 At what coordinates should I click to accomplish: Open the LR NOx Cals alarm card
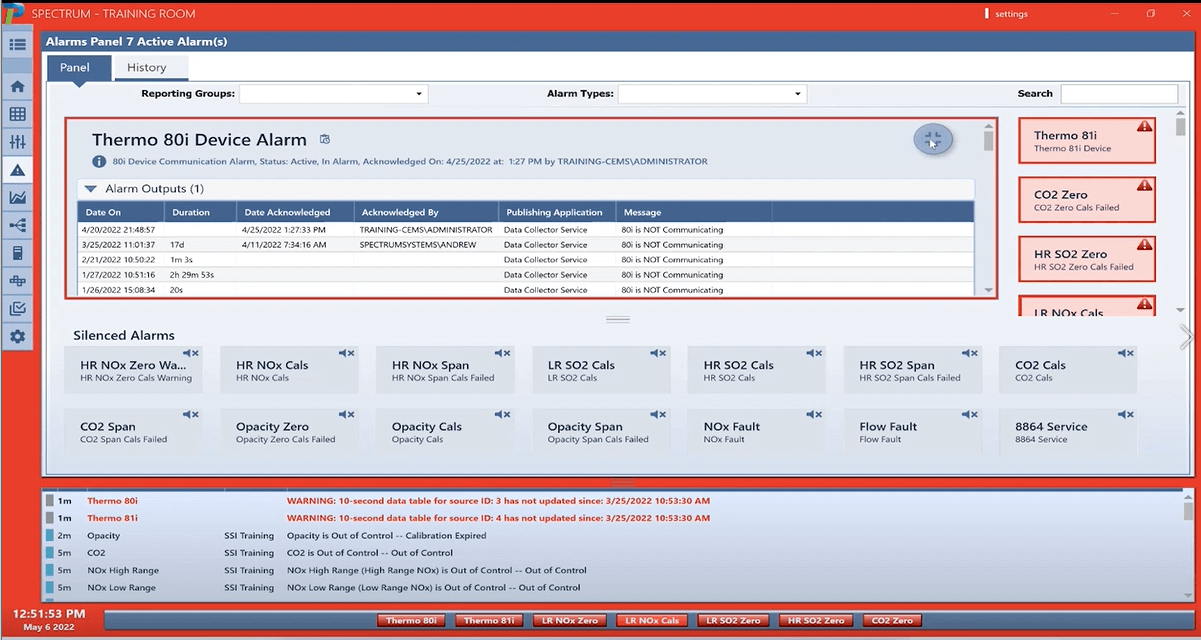point(1087,306)
